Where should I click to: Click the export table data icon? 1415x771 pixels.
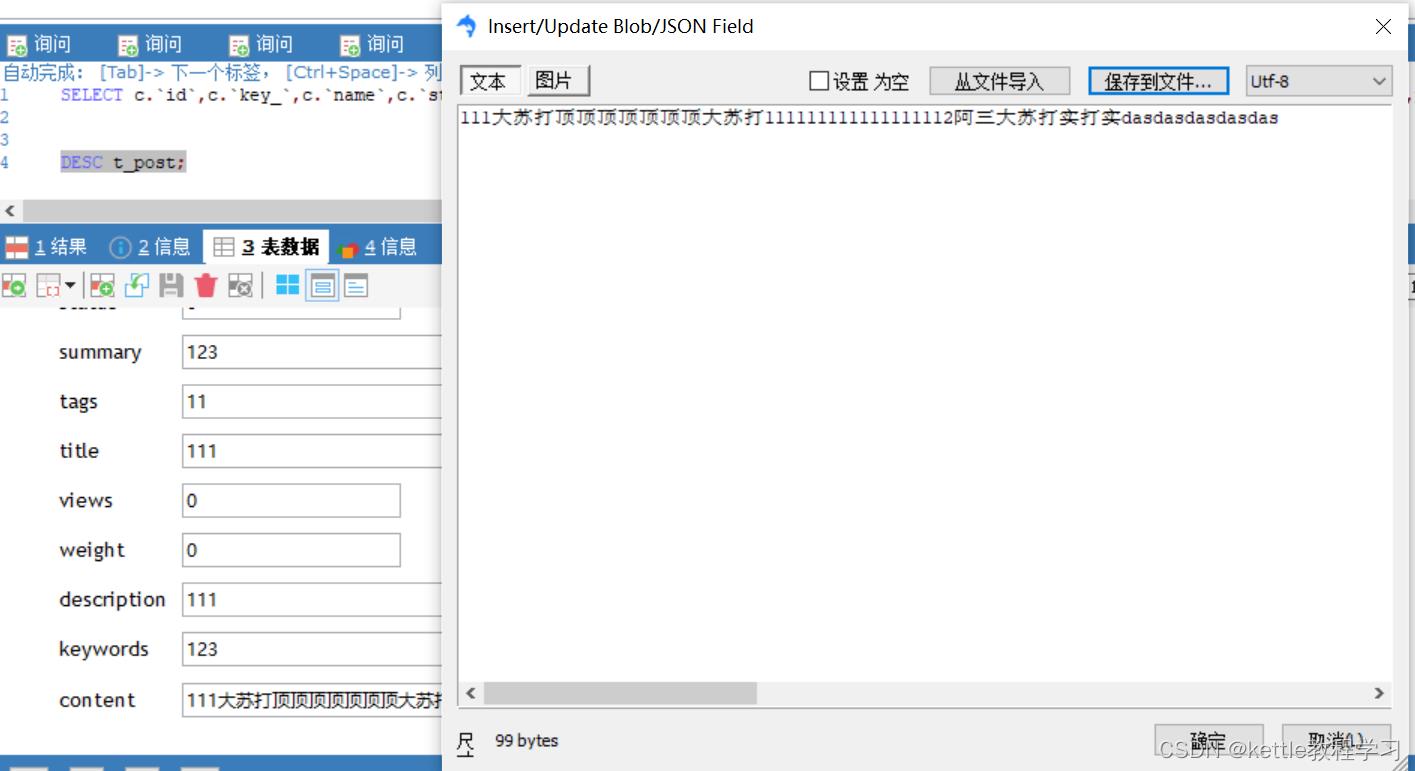[14, 286]
